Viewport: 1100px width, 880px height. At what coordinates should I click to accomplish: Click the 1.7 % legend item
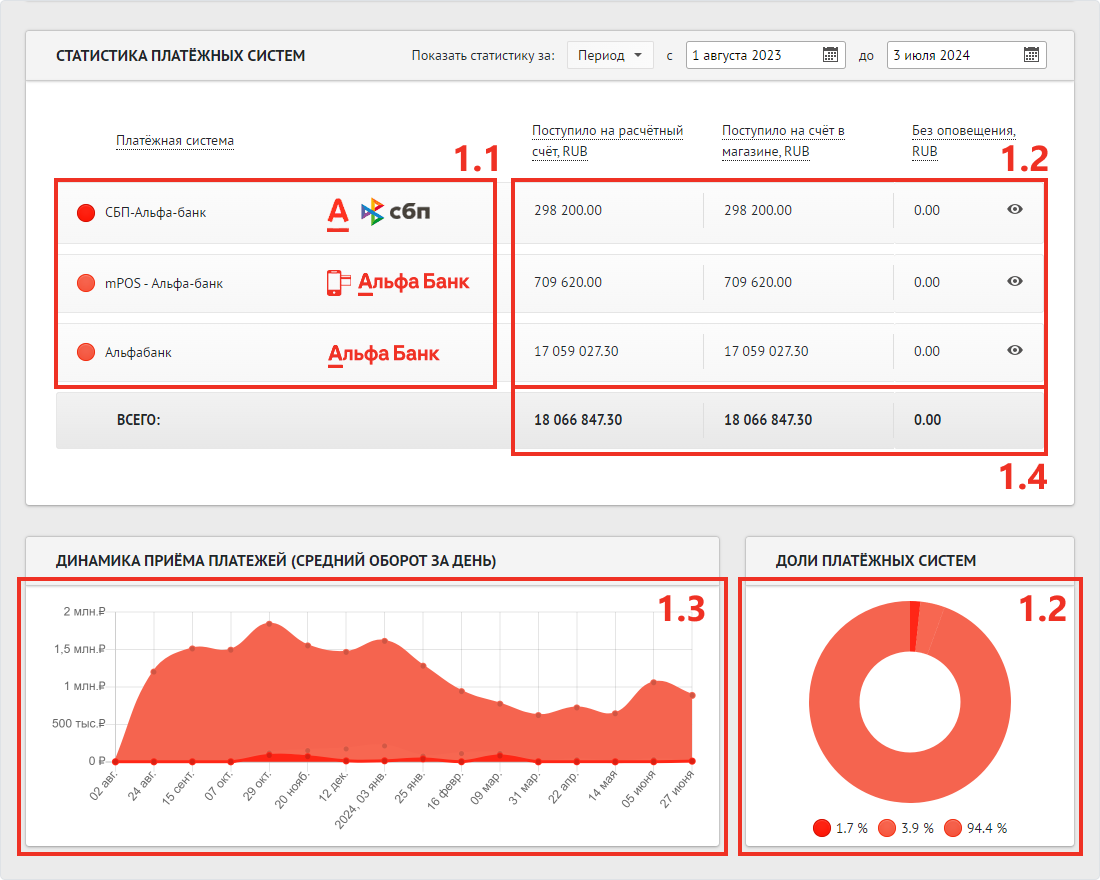[x=837, y=828]
